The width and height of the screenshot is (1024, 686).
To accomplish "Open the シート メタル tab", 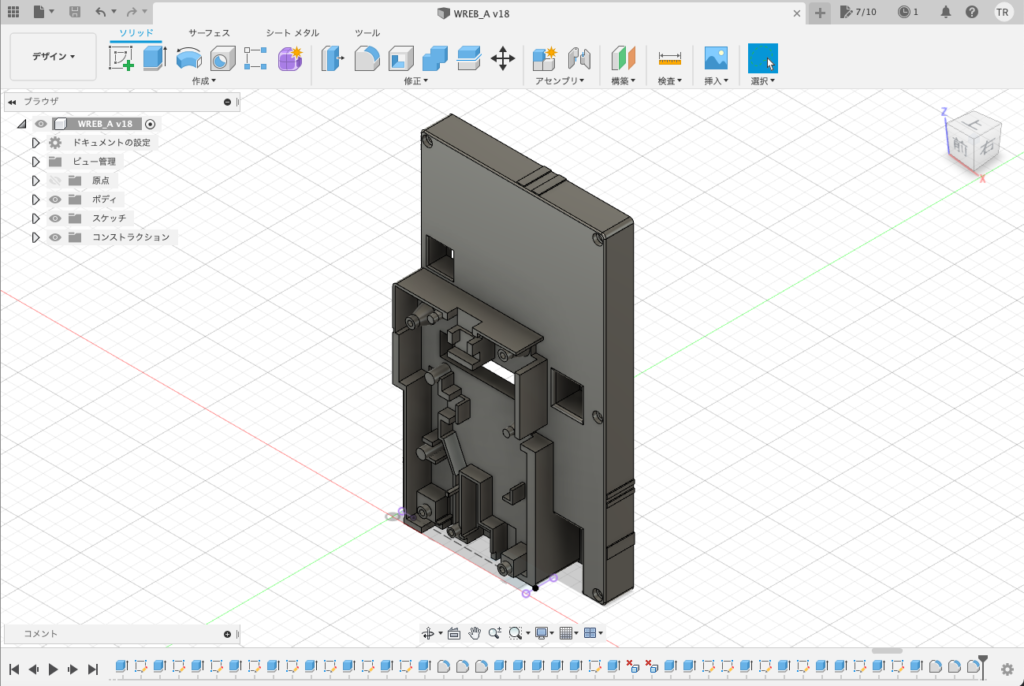I will pyautogui.click(x=292, y=33).
